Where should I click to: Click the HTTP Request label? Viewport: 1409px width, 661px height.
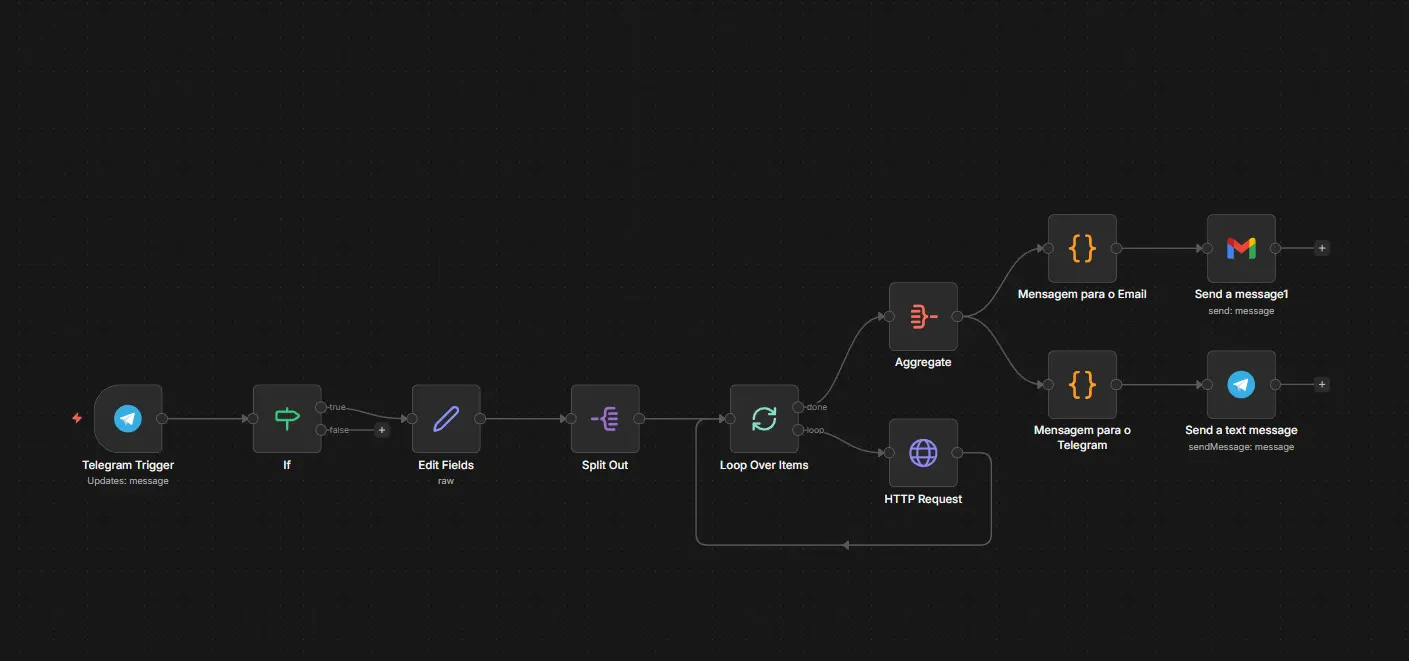(923, 499)
